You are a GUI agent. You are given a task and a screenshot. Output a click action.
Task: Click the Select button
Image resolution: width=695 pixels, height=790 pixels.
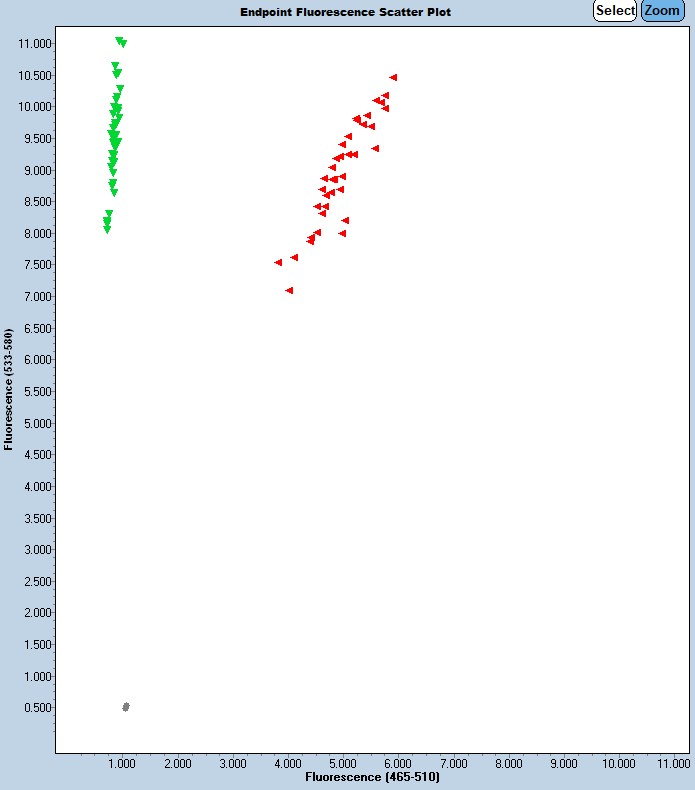[x=615, y=11]
